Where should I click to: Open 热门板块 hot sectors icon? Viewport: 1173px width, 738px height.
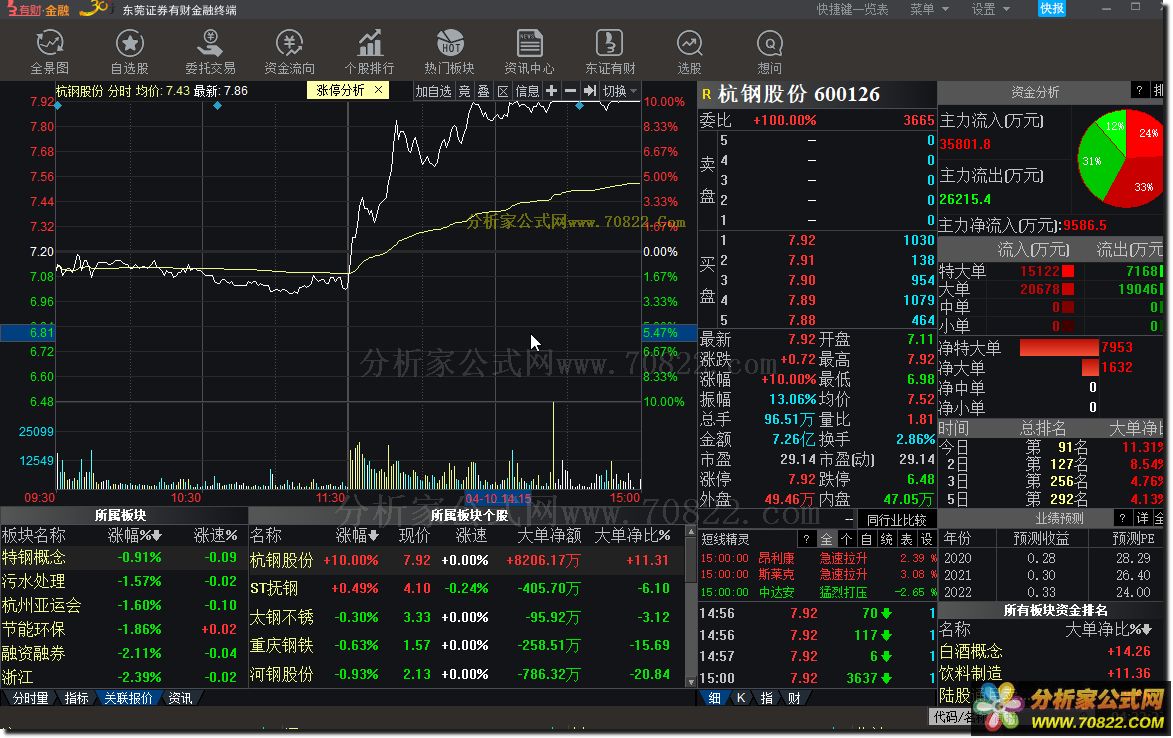450,52
